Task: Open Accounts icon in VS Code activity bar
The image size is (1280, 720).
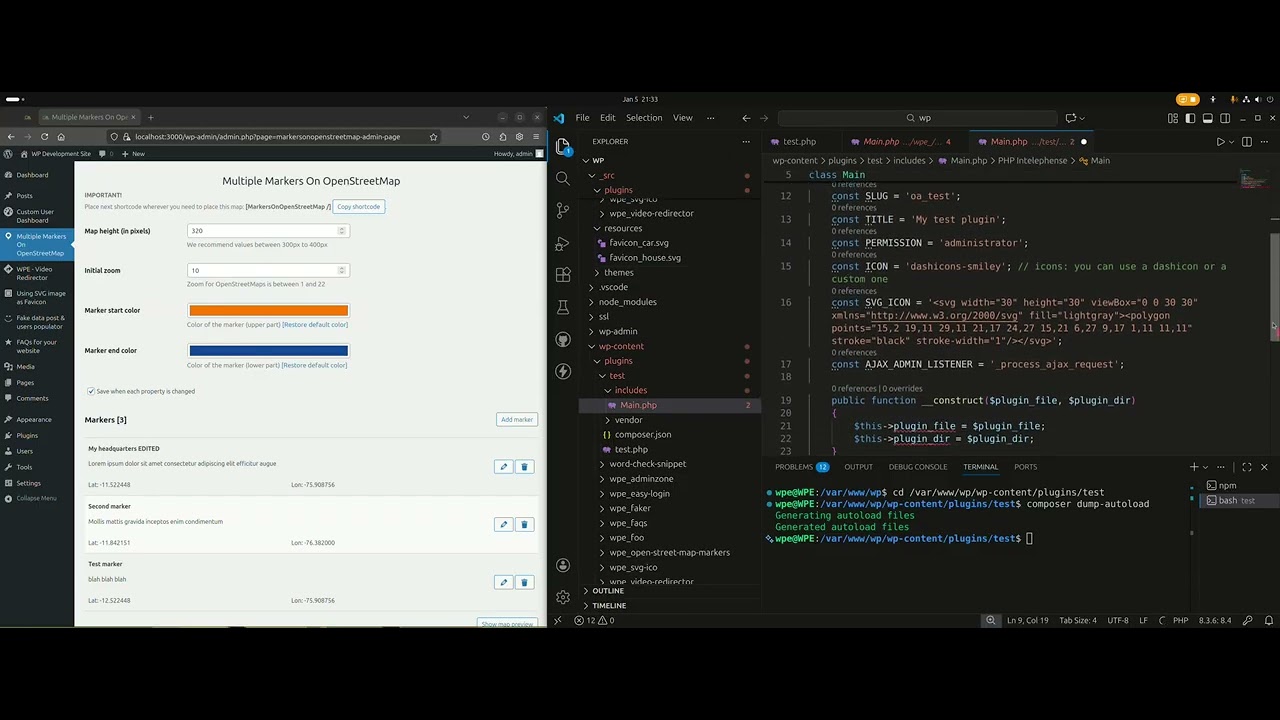Action: click(563, 565)
